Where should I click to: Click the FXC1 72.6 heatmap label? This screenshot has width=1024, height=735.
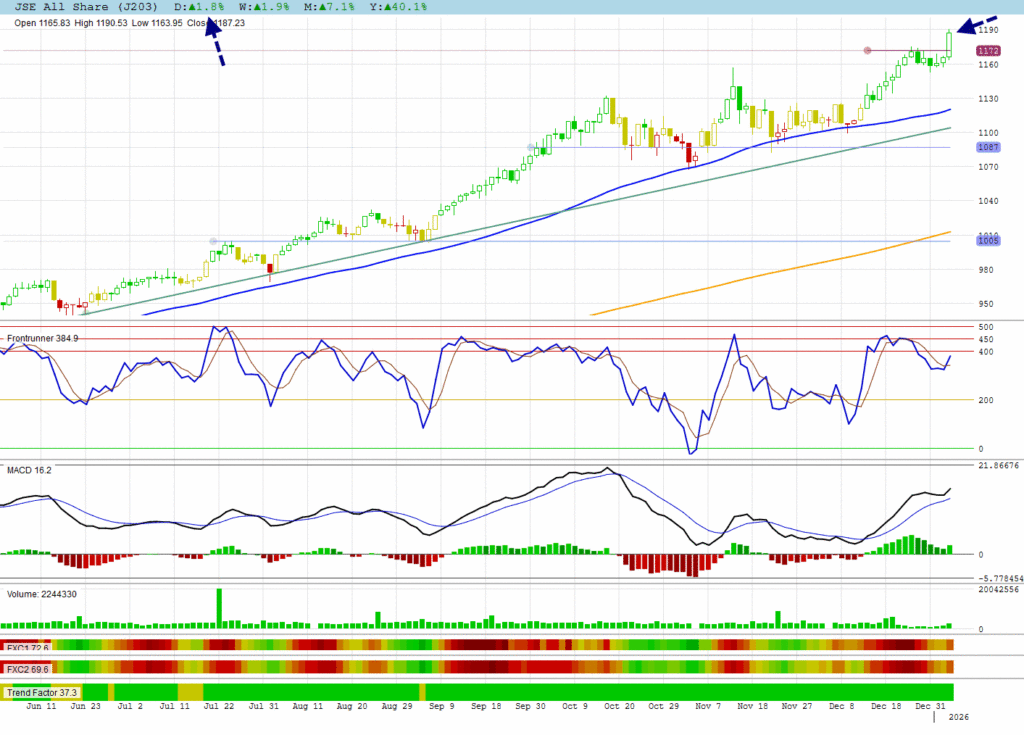[28, 646]
